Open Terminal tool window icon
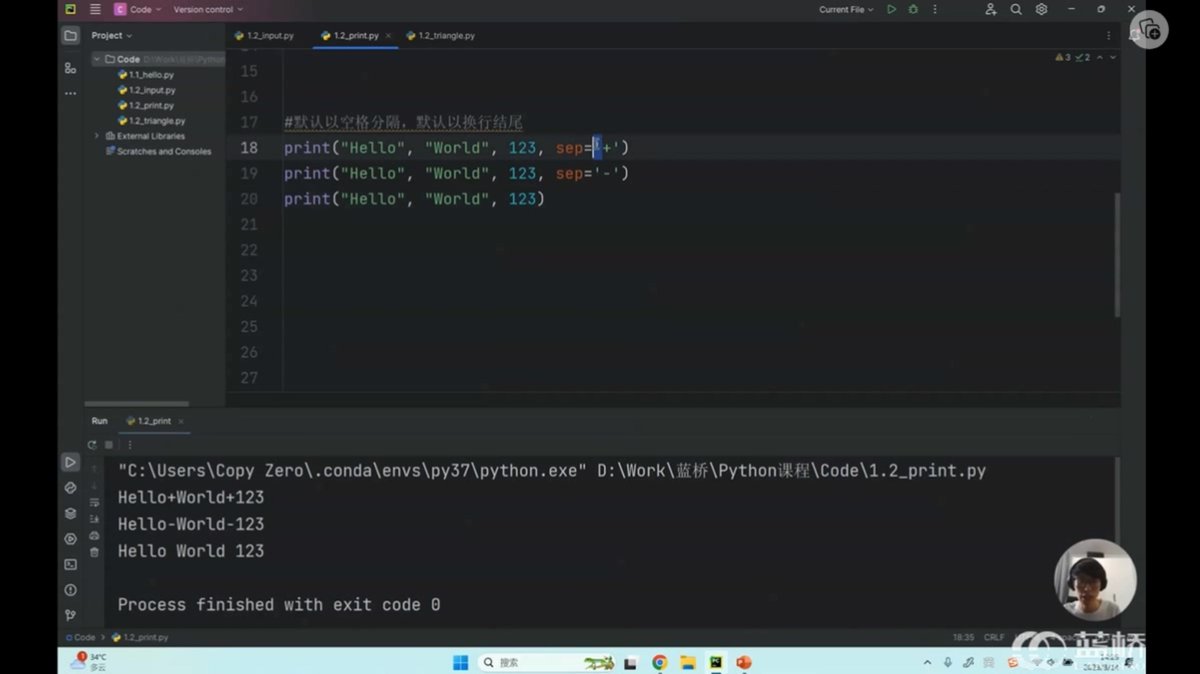 tap(70, 564)
